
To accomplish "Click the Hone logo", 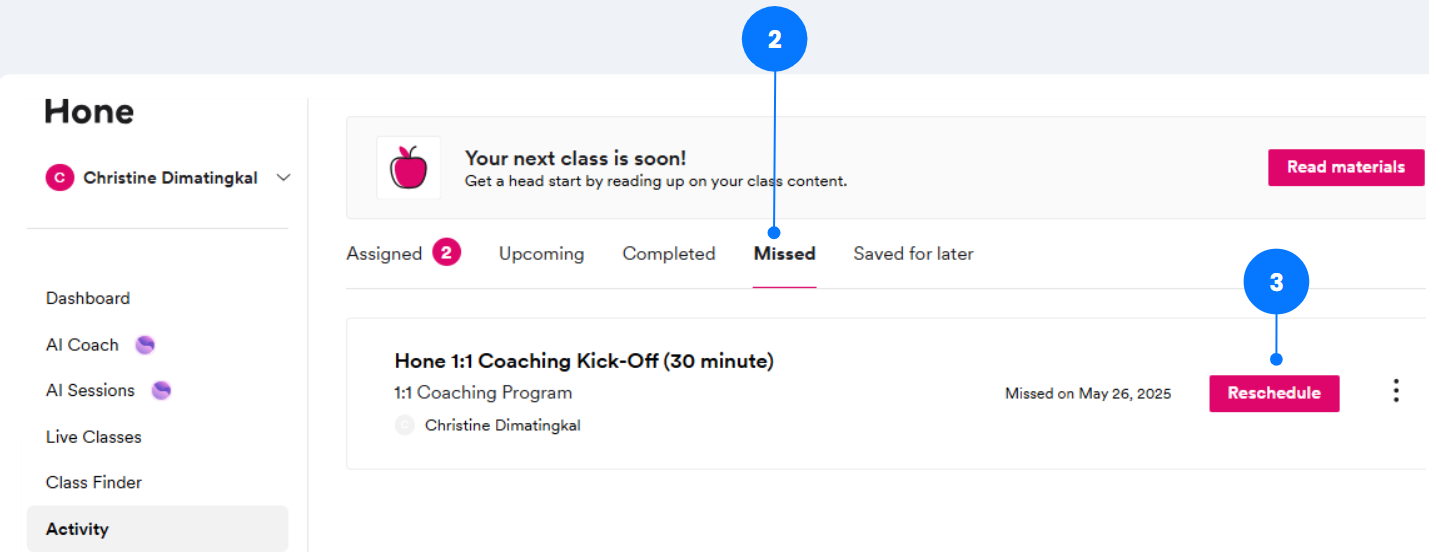I will pos(89,111).
